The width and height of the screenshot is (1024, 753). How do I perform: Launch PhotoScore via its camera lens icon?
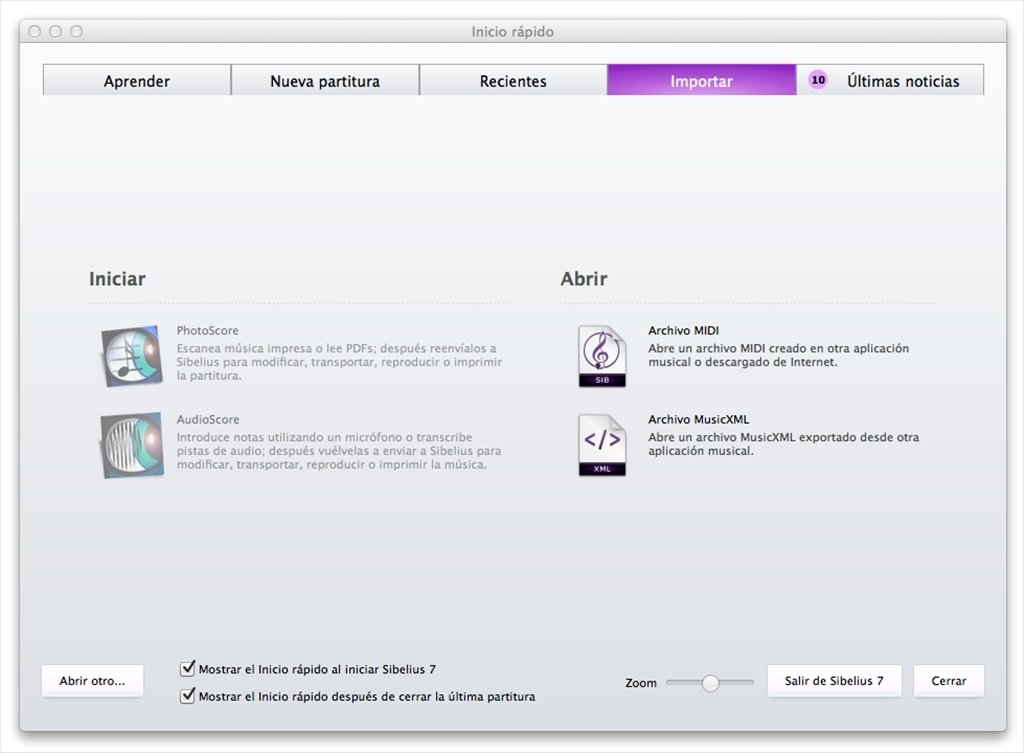pyautogui.click(x=132, y=356)
